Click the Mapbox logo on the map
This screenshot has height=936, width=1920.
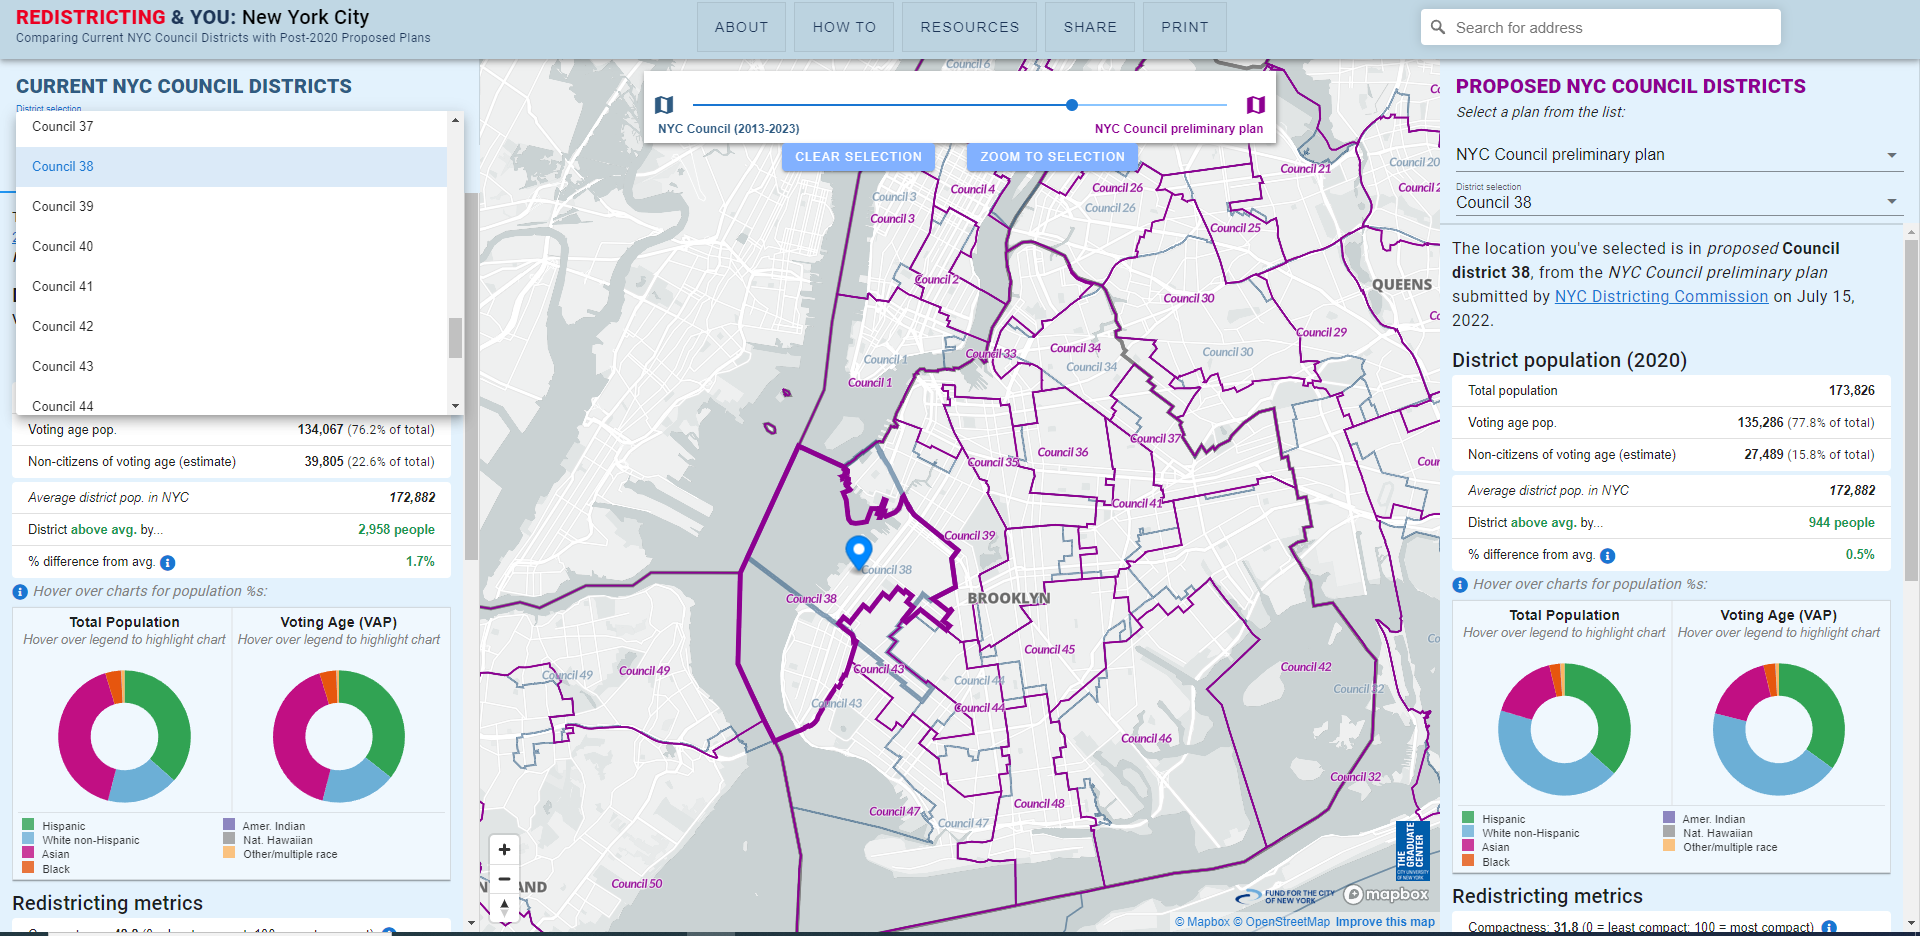point(1385,896)
